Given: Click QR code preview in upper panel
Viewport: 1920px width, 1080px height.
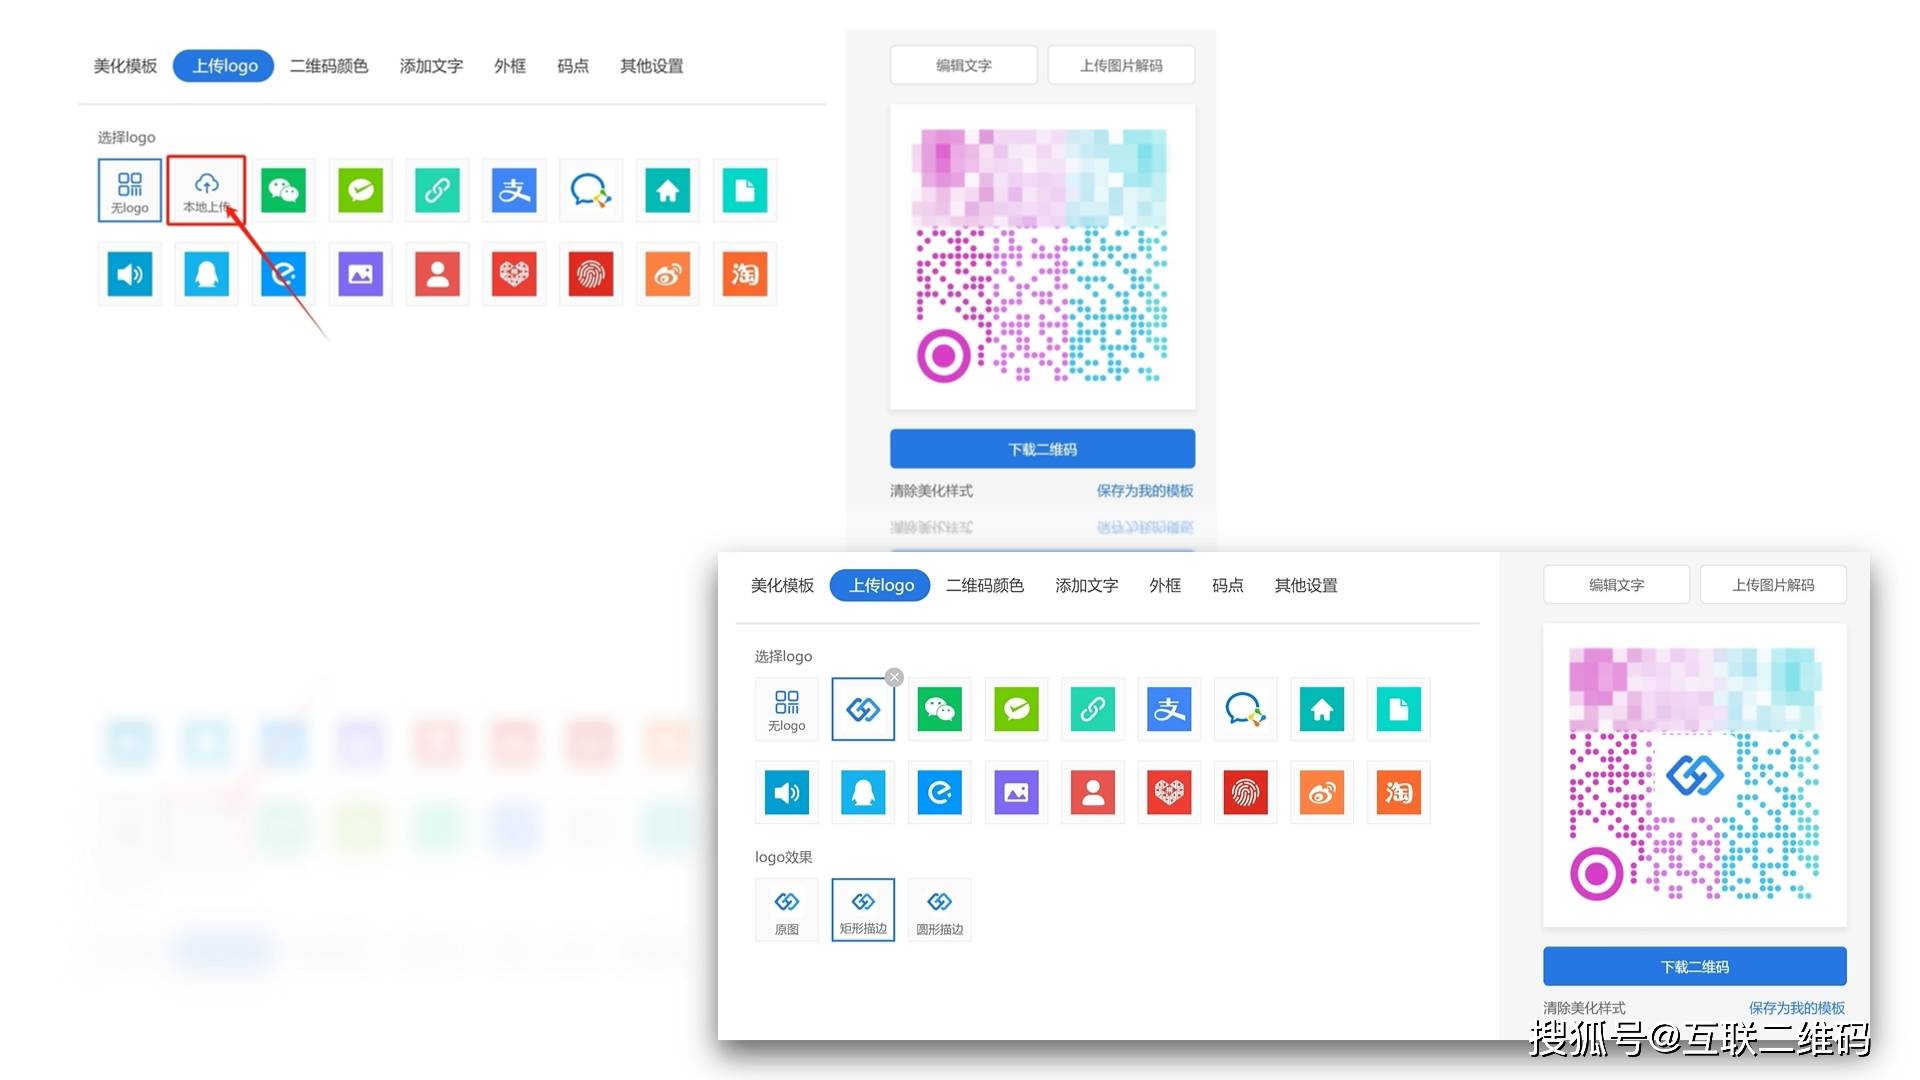Looking at the screenshot, I should pyautogui.click(x=1042, y=256).
